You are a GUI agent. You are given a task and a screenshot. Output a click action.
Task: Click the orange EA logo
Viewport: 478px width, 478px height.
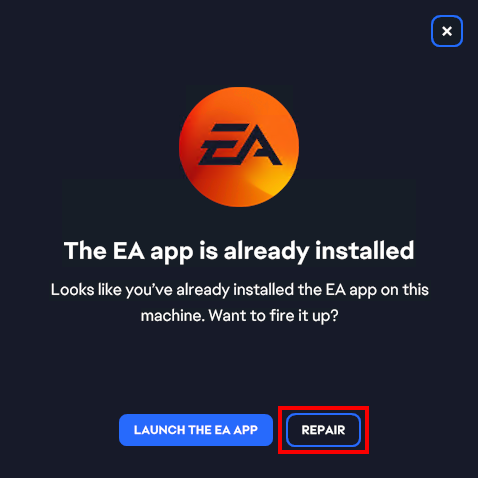pos(239,147)
